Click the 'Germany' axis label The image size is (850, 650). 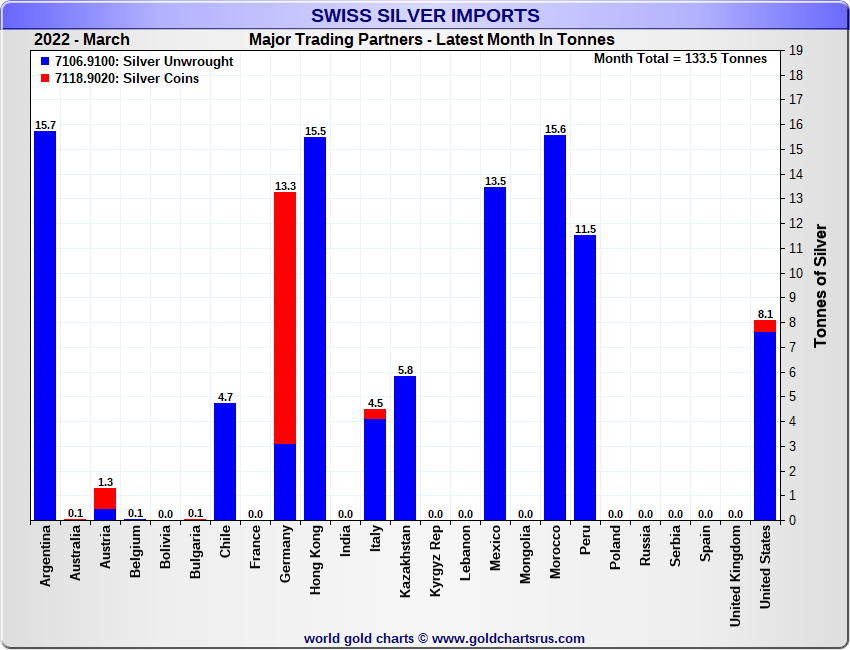[286, 554]
